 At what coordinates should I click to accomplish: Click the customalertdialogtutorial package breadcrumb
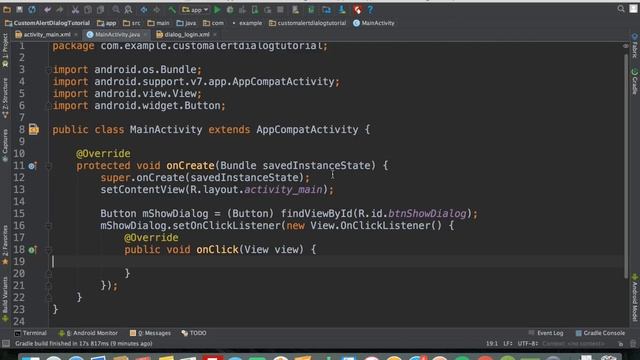[x=307, y=23]
